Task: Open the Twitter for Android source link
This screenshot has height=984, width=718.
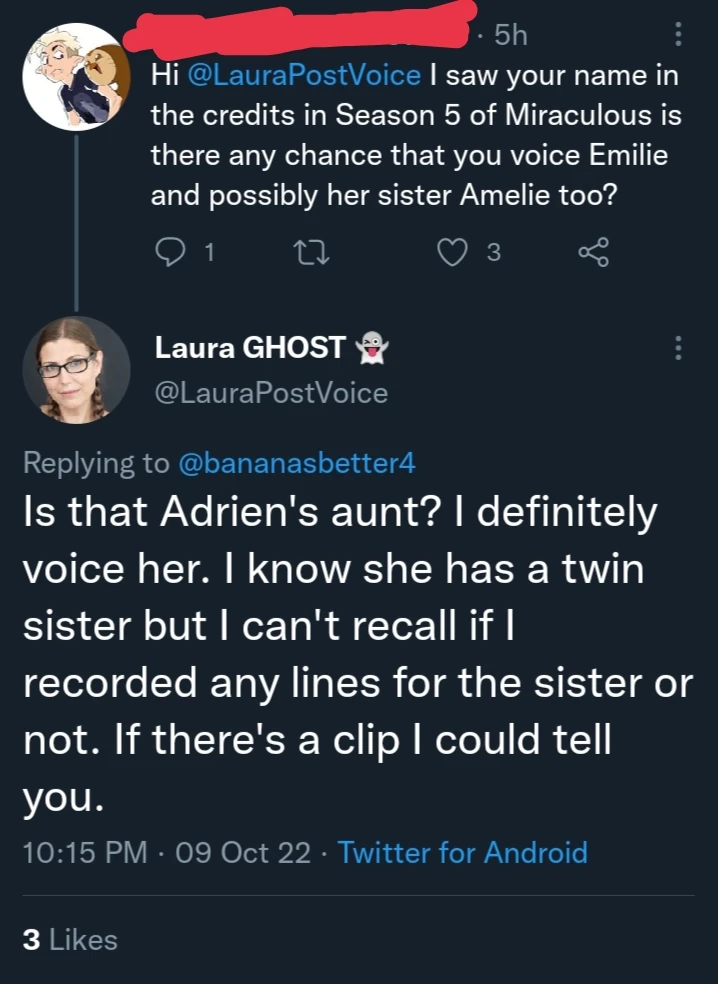Action: (463, 853)
